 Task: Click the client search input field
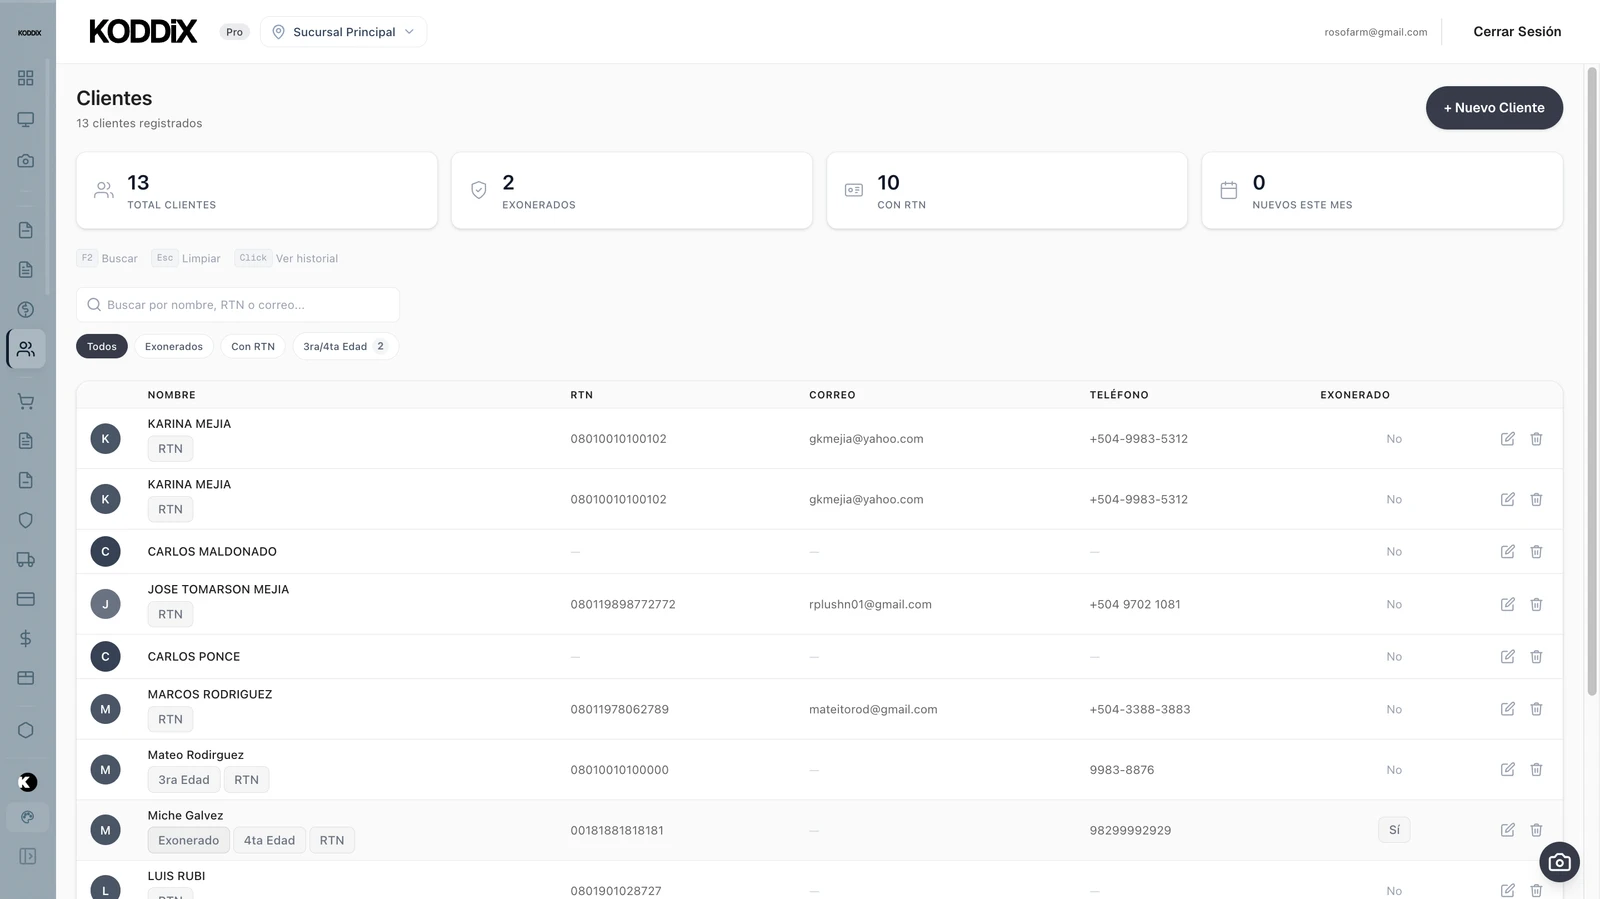[238, 305]
